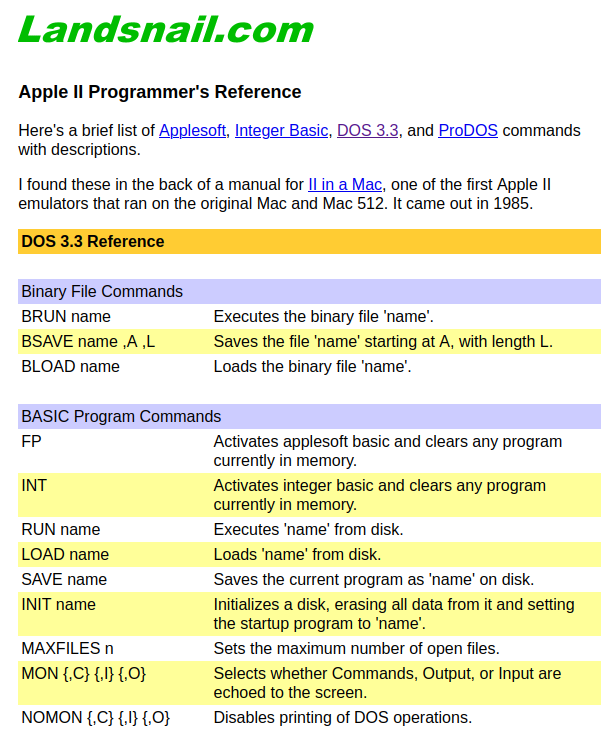Open the ProDOS link
Image resolution: width=613 pixels, height=730 pixels.
pos(468,130)
